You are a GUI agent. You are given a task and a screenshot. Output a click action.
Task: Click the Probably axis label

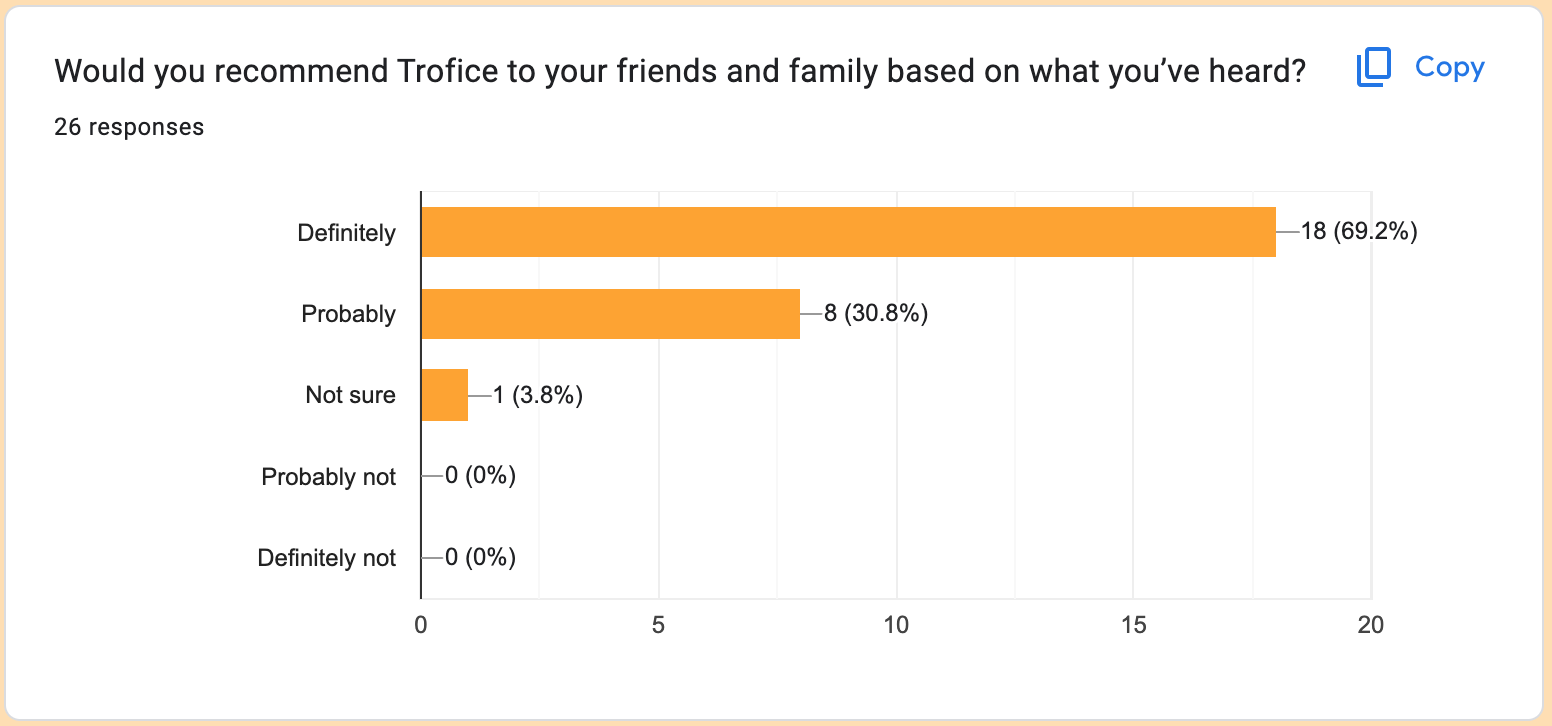pyautogui.click(x=349, y=314)
